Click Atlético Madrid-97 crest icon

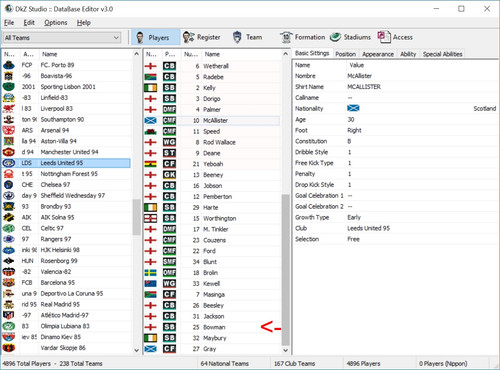pos(9,315)
